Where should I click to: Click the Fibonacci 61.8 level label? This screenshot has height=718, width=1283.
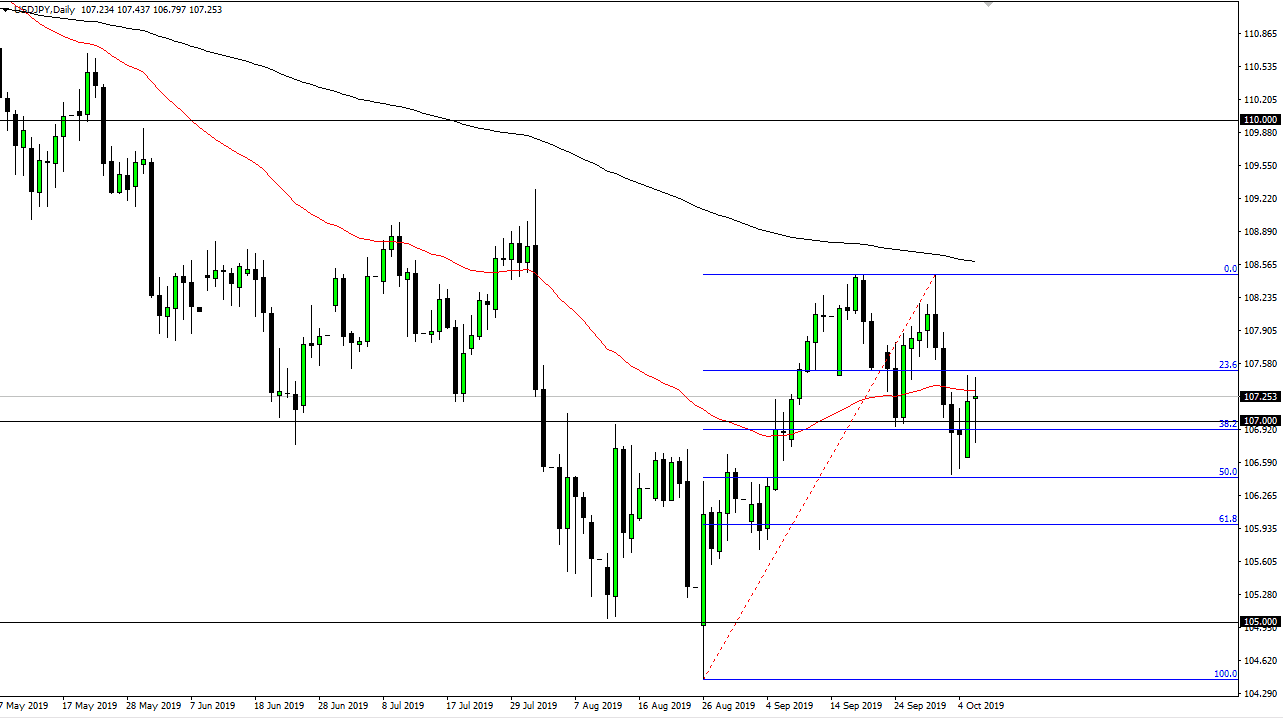tap(1229, 519)
